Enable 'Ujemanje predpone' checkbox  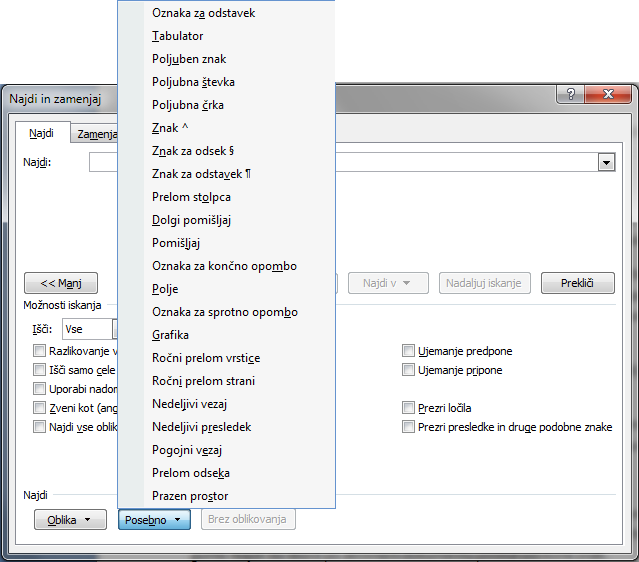(408, 351)
